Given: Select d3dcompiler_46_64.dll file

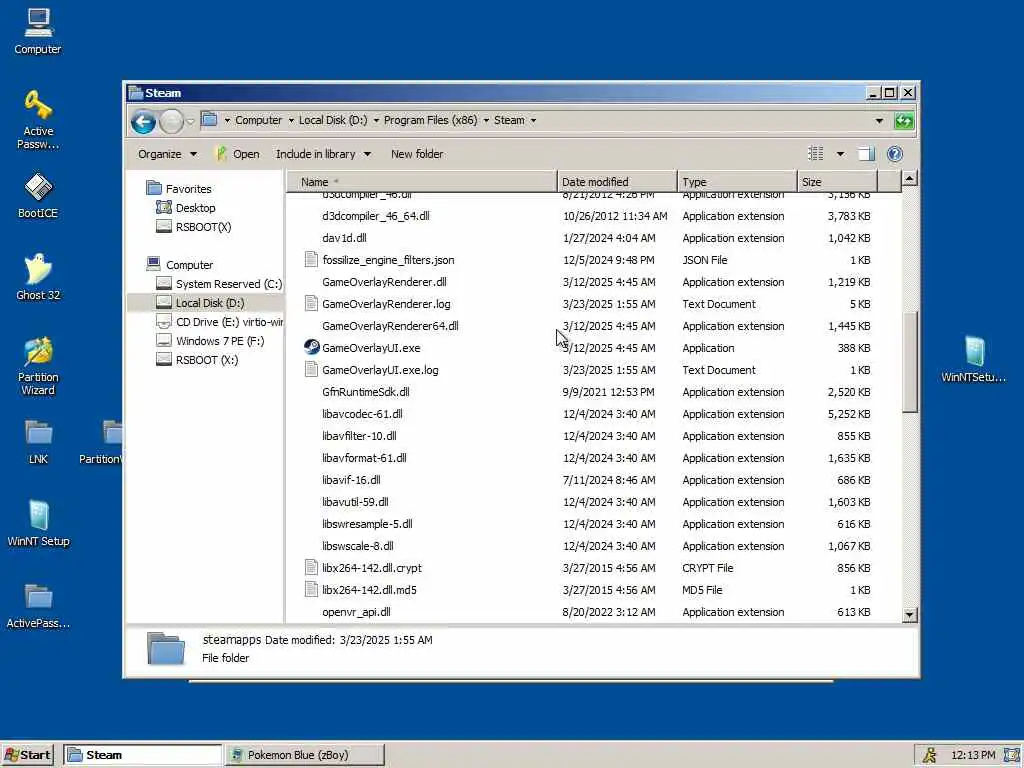Looking at the screenshot, I should pyautogui.click(x=376, y=216).
